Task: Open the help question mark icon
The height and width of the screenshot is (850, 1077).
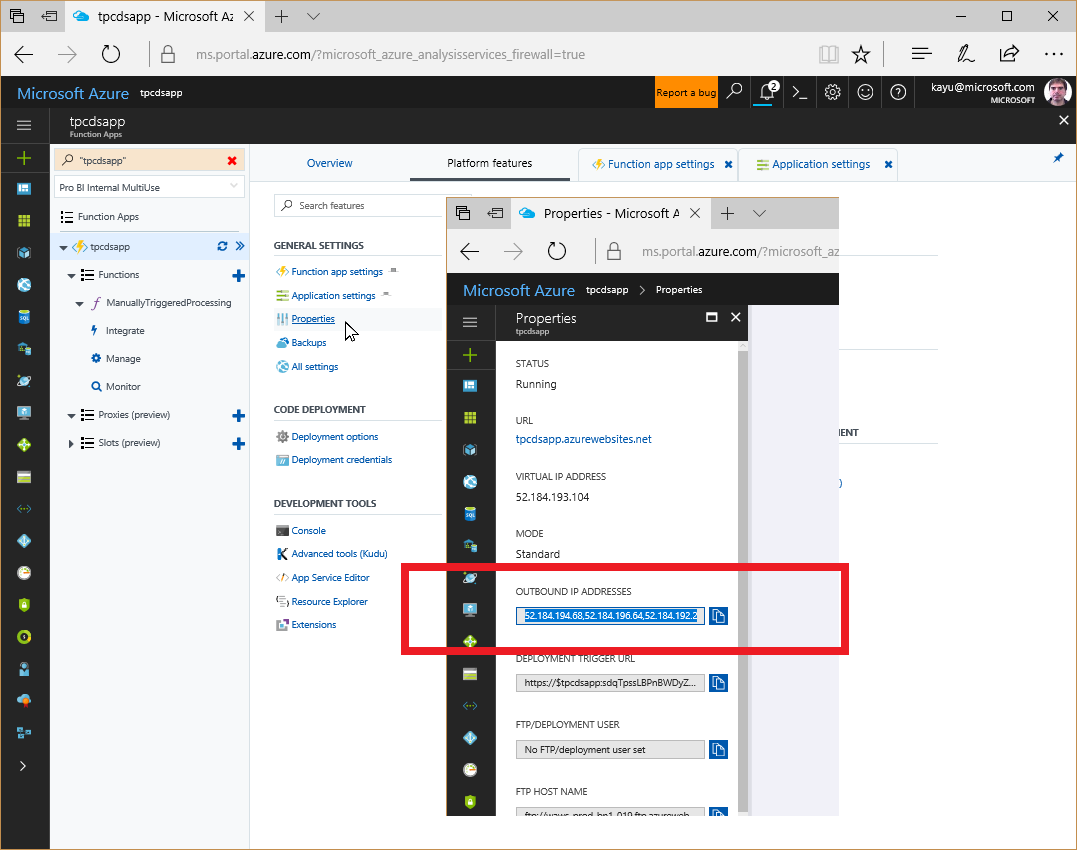Action: (x=898, y=92)
